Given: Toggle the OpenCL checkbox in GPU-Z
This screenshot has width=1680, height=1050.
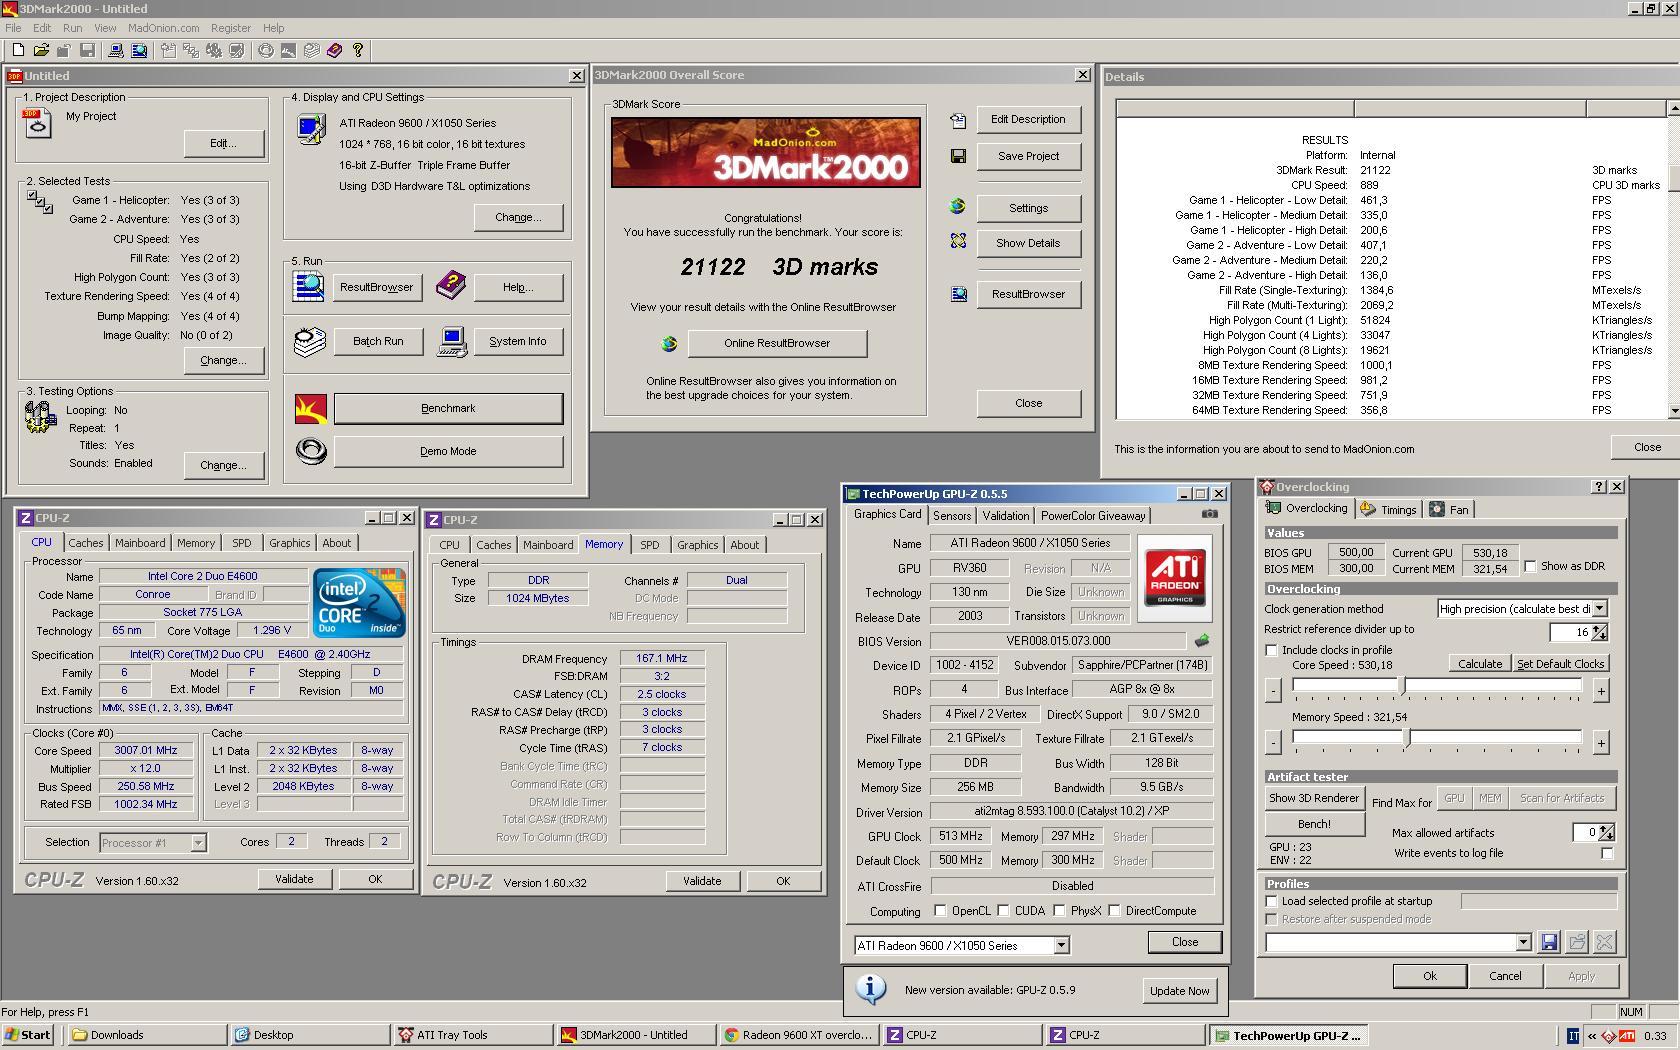Looking at the screenshot, I should pyautogui.click(x=940, y=911).
